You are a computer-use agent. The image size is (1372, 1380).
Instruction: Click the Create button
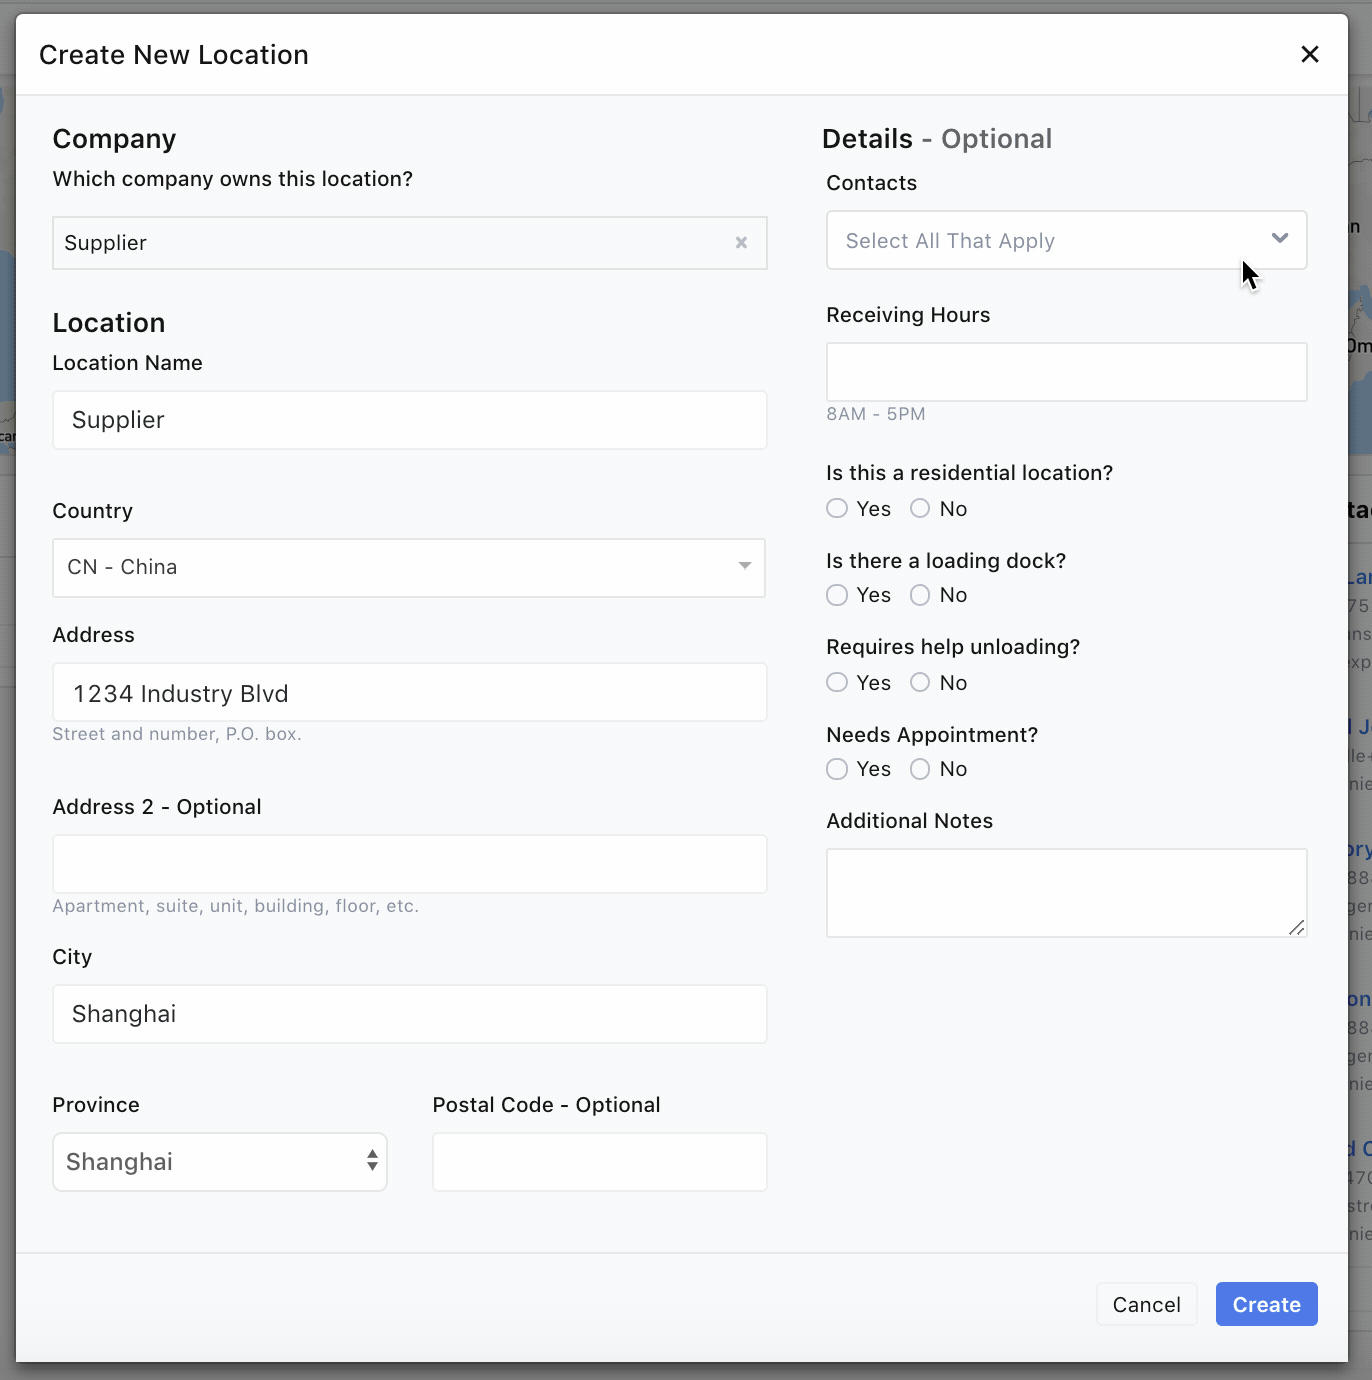[1266, 1304]
